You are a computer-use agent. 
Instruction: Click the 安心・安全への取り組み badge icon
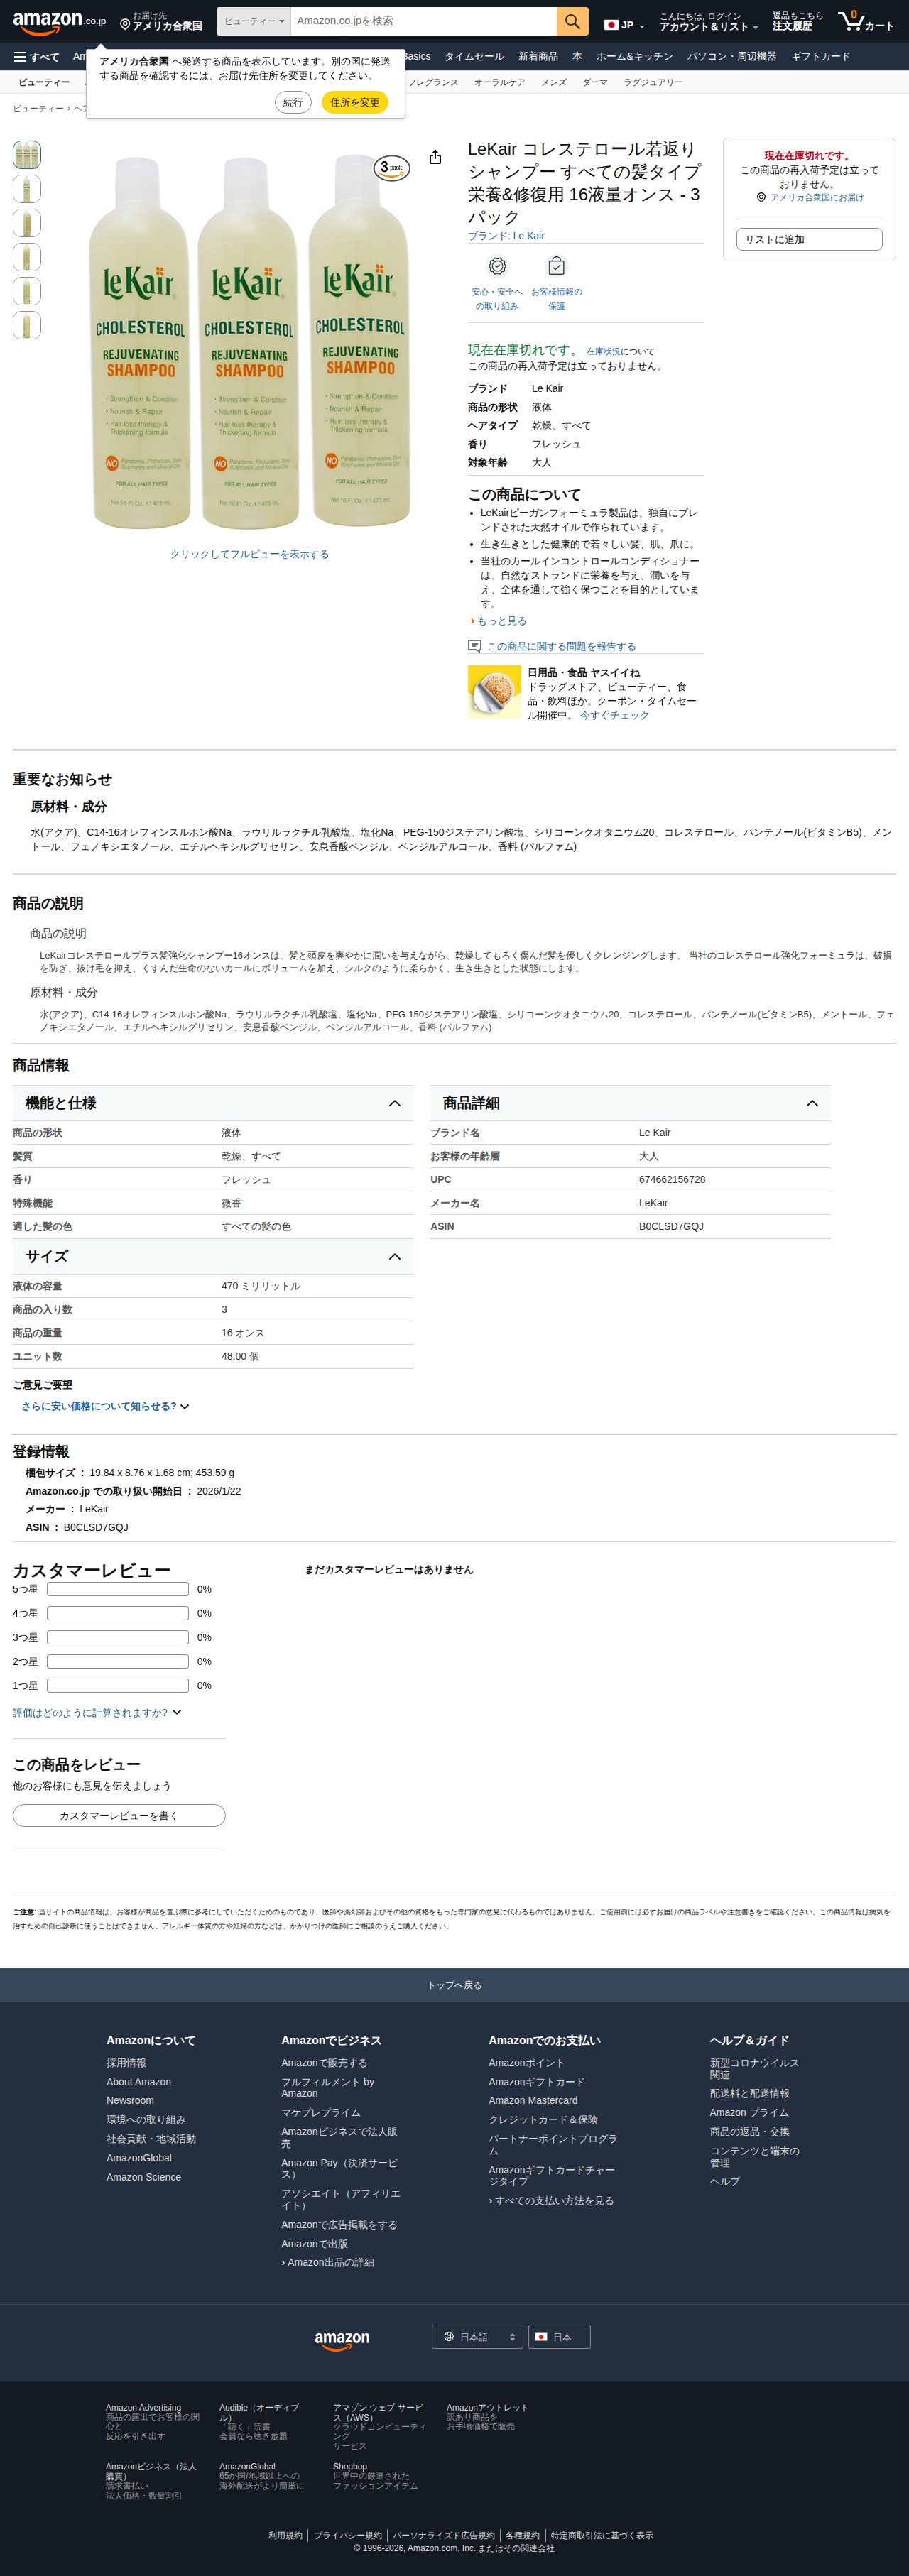(x=497, y=266)
